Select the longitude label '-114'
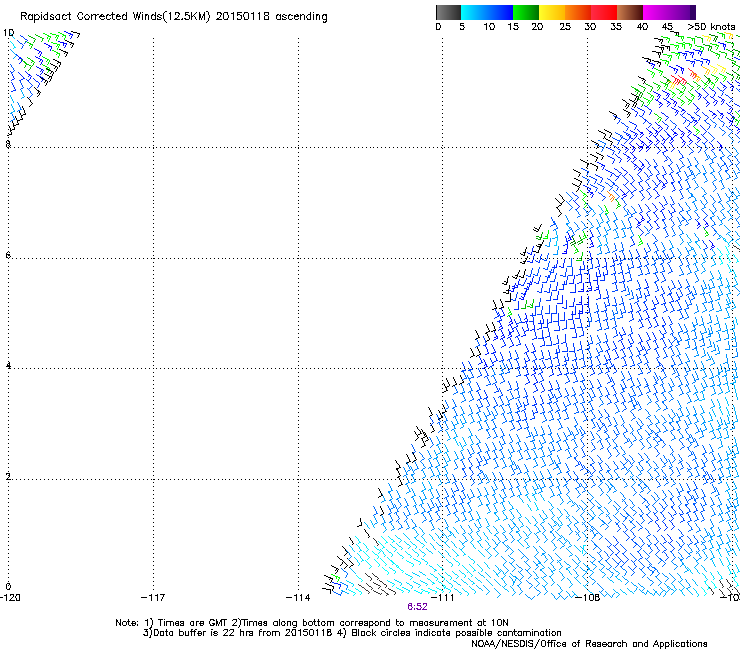The image size is (740, 650). (298, 598)
